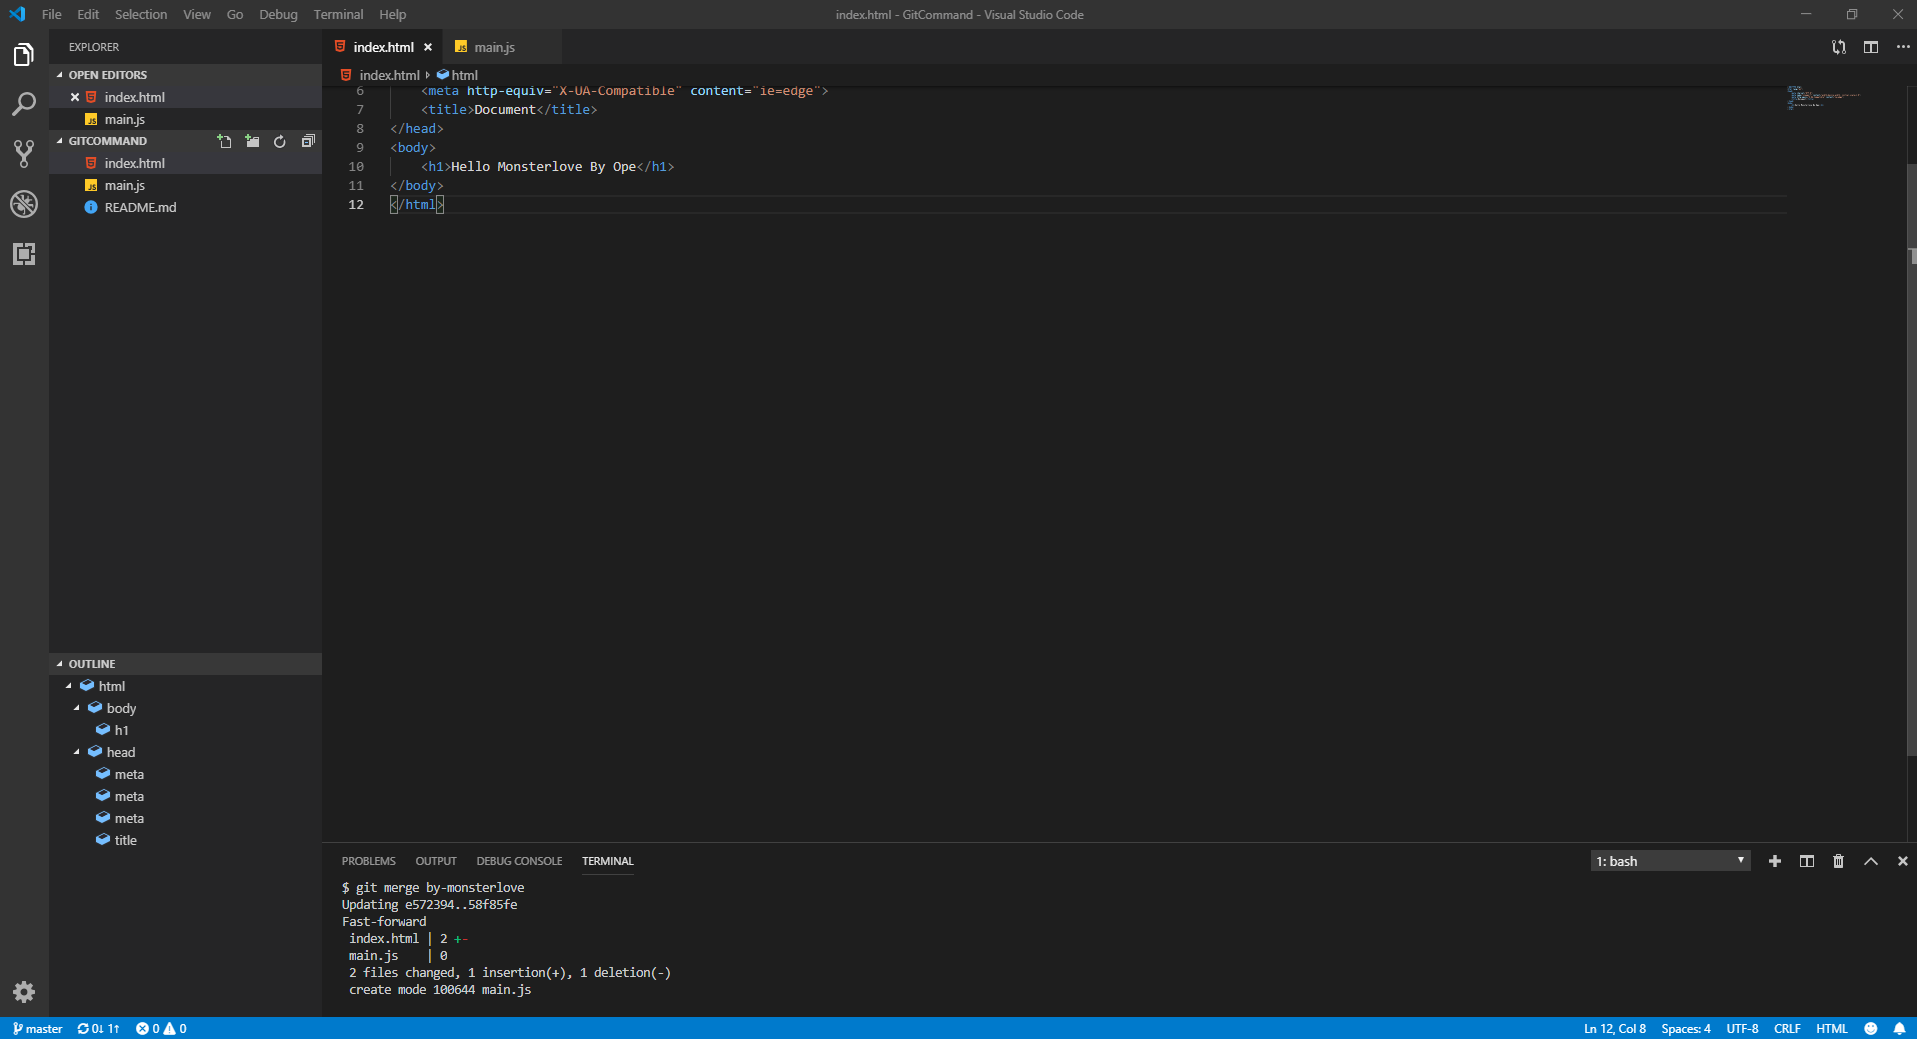Create a new file in GITCOMMAND
1917x1039 pixels.
224,141
